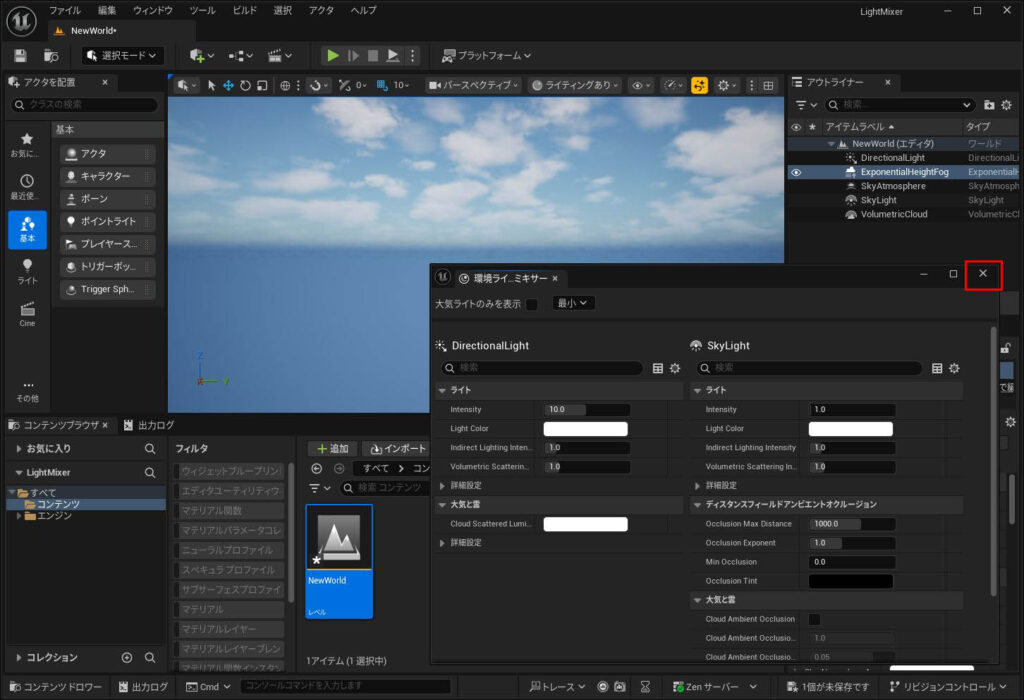1024x700 pixels.
Task: Click the Save current level icon
Action: click(21, 56)
